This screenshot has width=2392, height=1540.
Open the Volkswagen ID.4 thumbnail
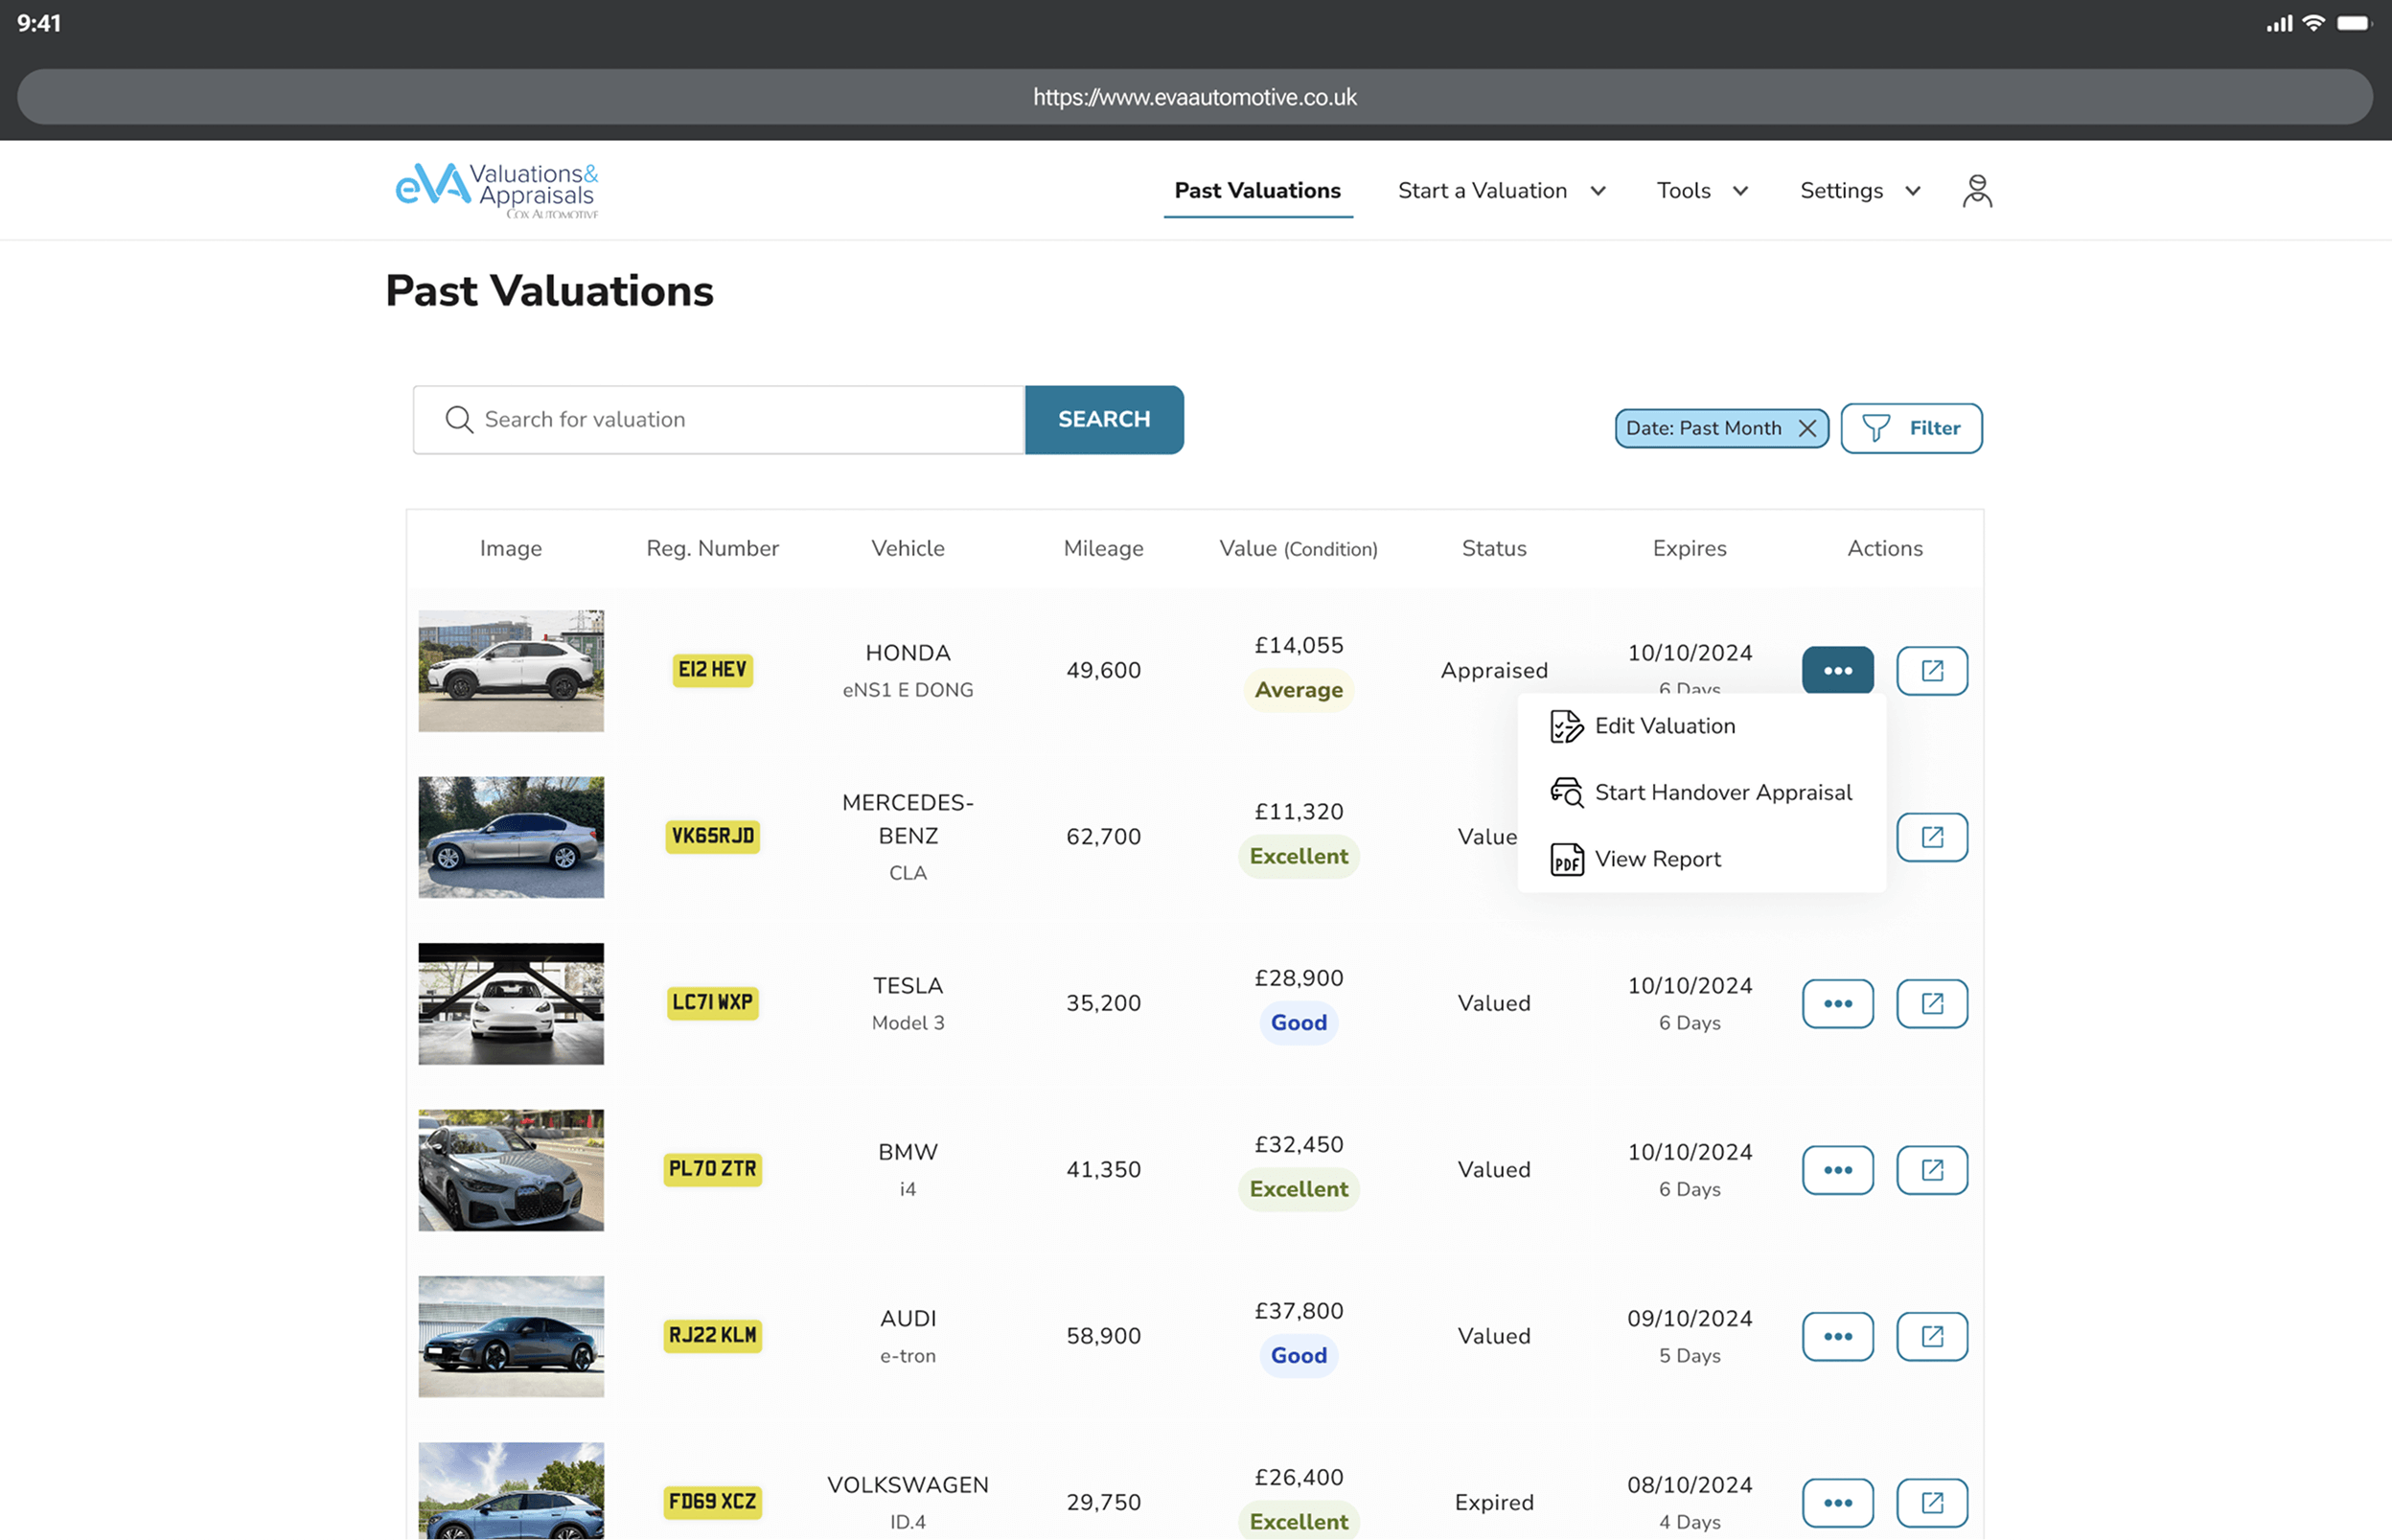511,1490
